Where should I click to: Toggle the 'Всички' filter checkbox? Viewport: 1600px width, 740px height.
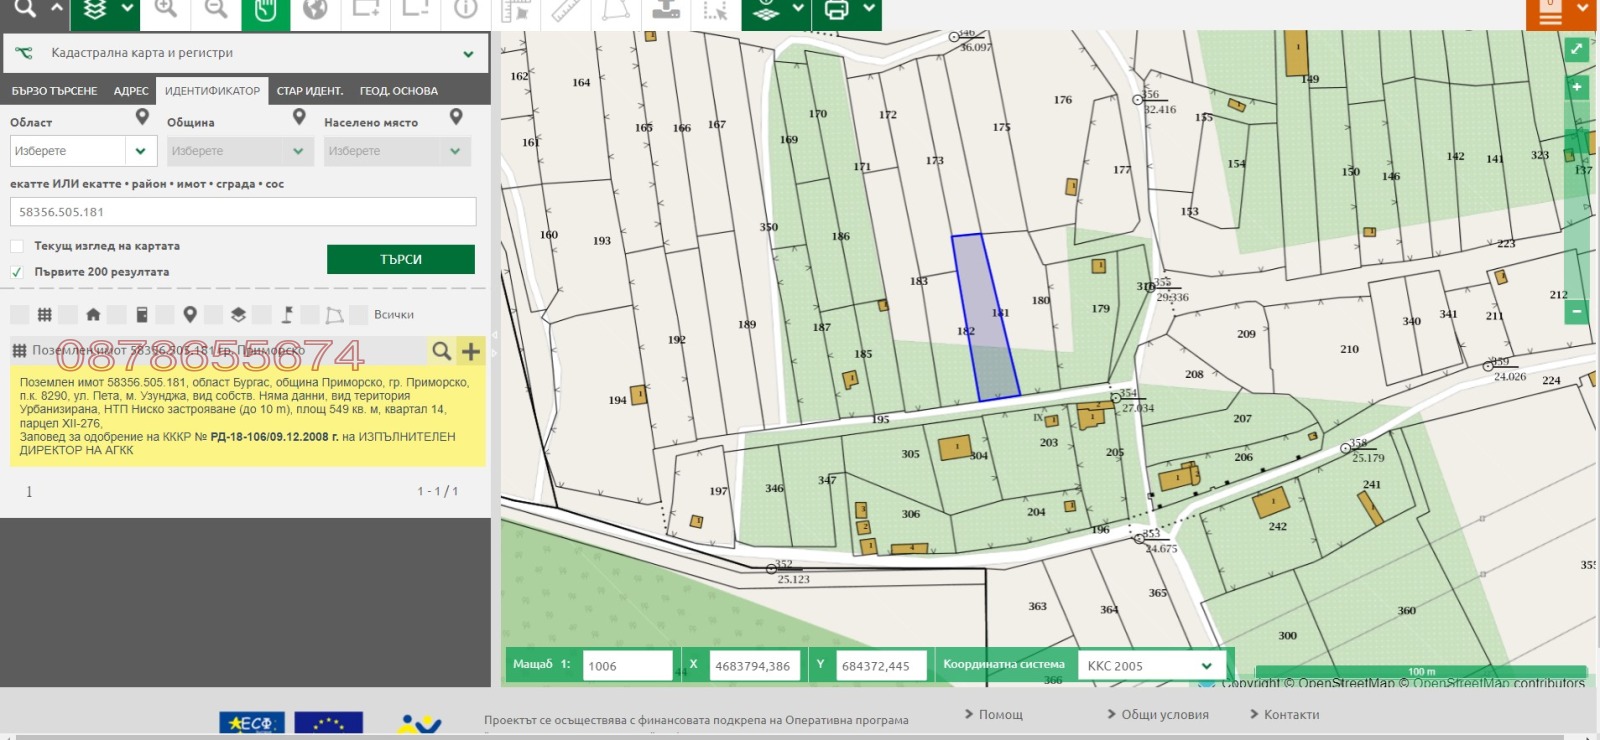(359, 315)
